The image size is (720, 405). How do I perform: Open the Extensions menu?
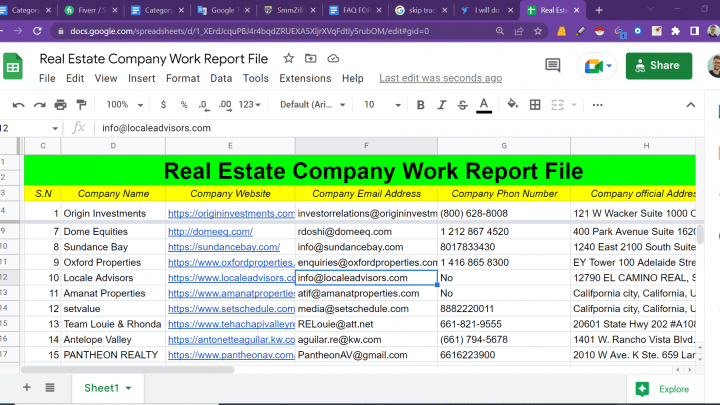click(305, 78)
